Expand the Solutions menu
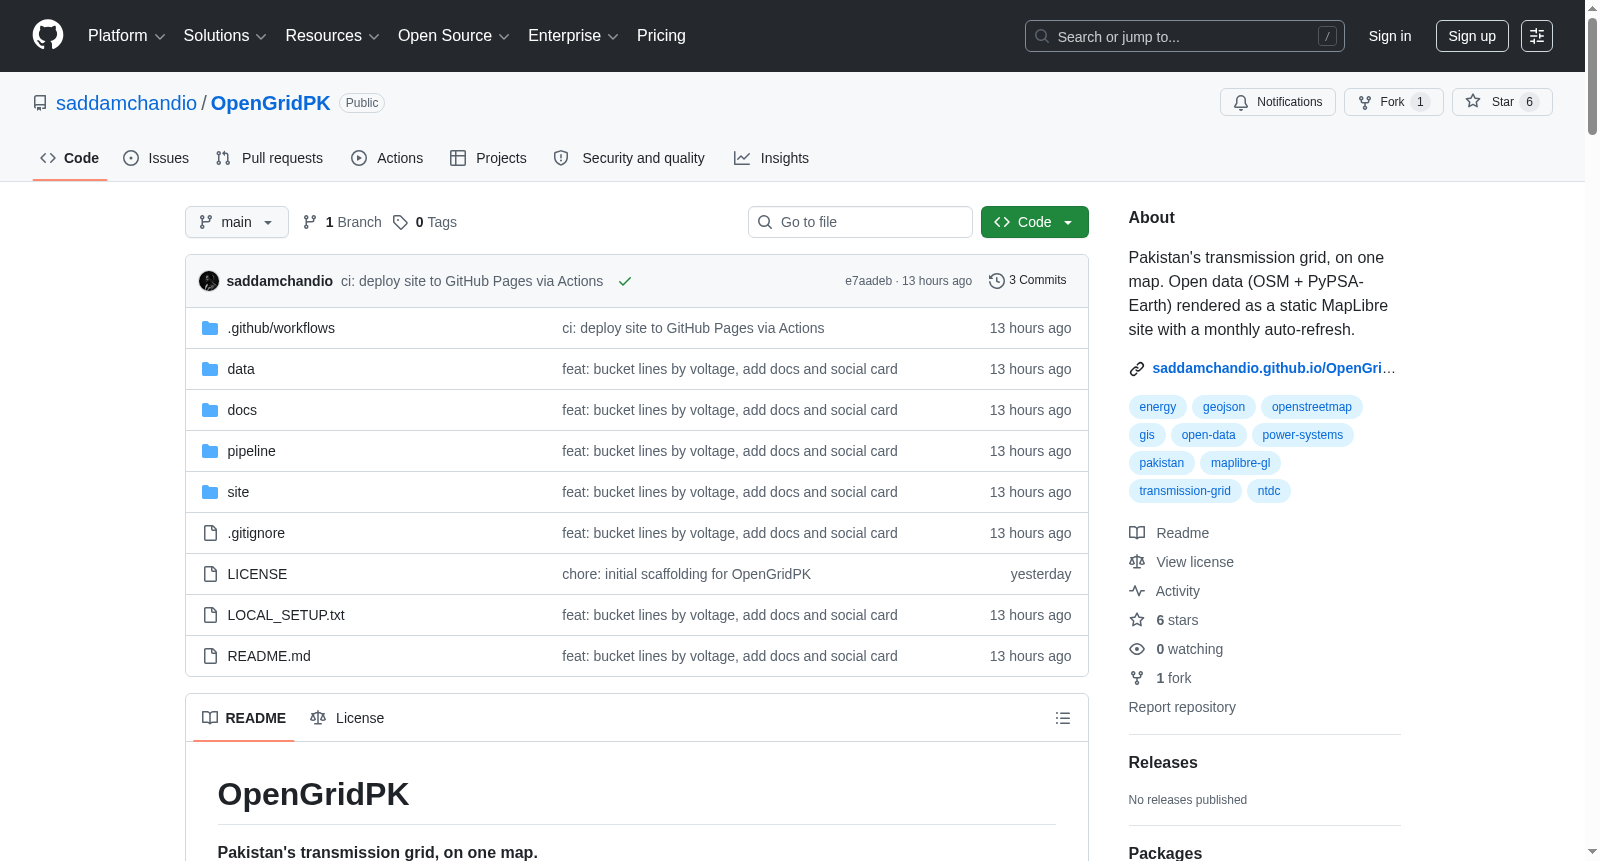The width and height of the screenshot is (1600, 861). point(225,36)
